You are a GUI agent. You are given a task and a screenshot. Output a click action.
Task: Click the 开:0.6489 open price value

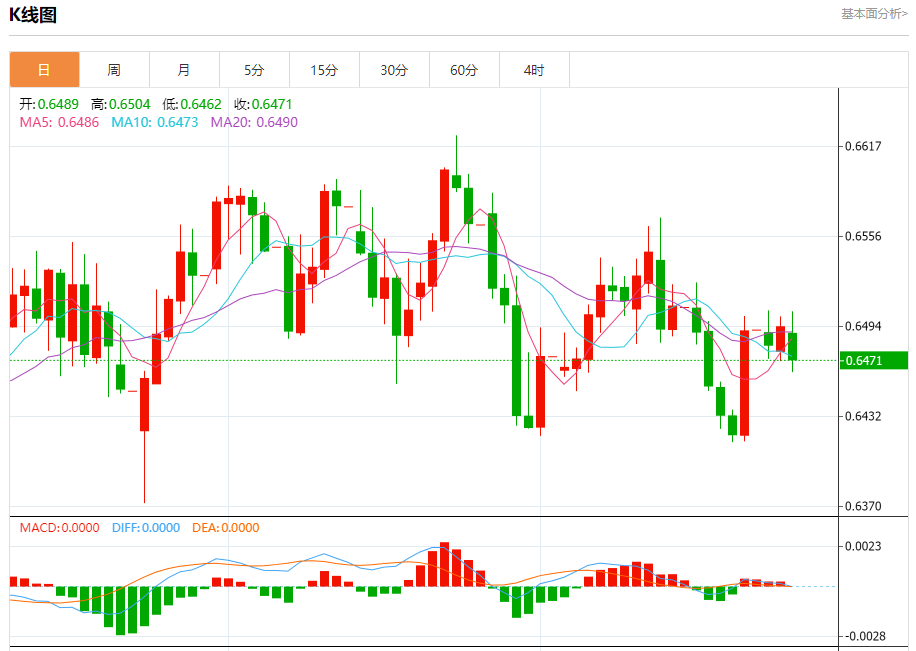pos(49,104)
